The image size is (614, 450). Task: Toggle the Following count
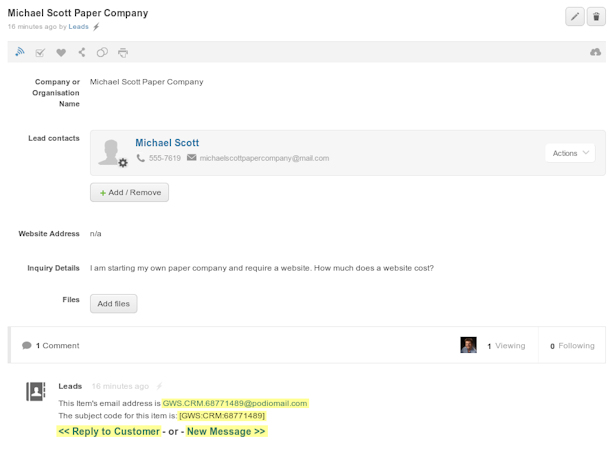[x=571, y=346]
